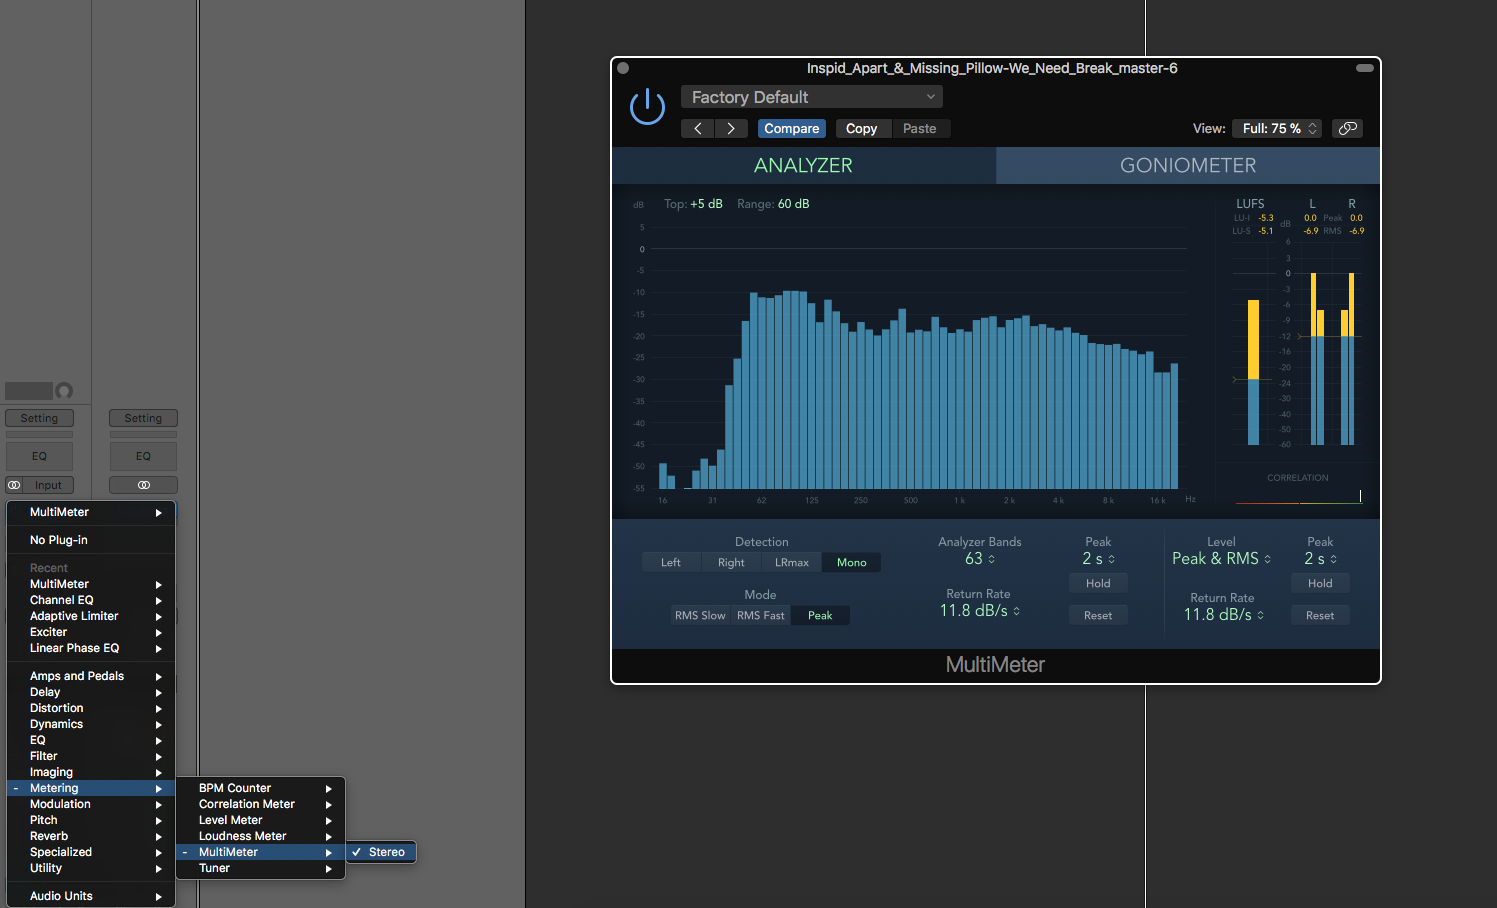Select RMS Slow analyzer mode
1497x908 pixels.
point(700,615)
